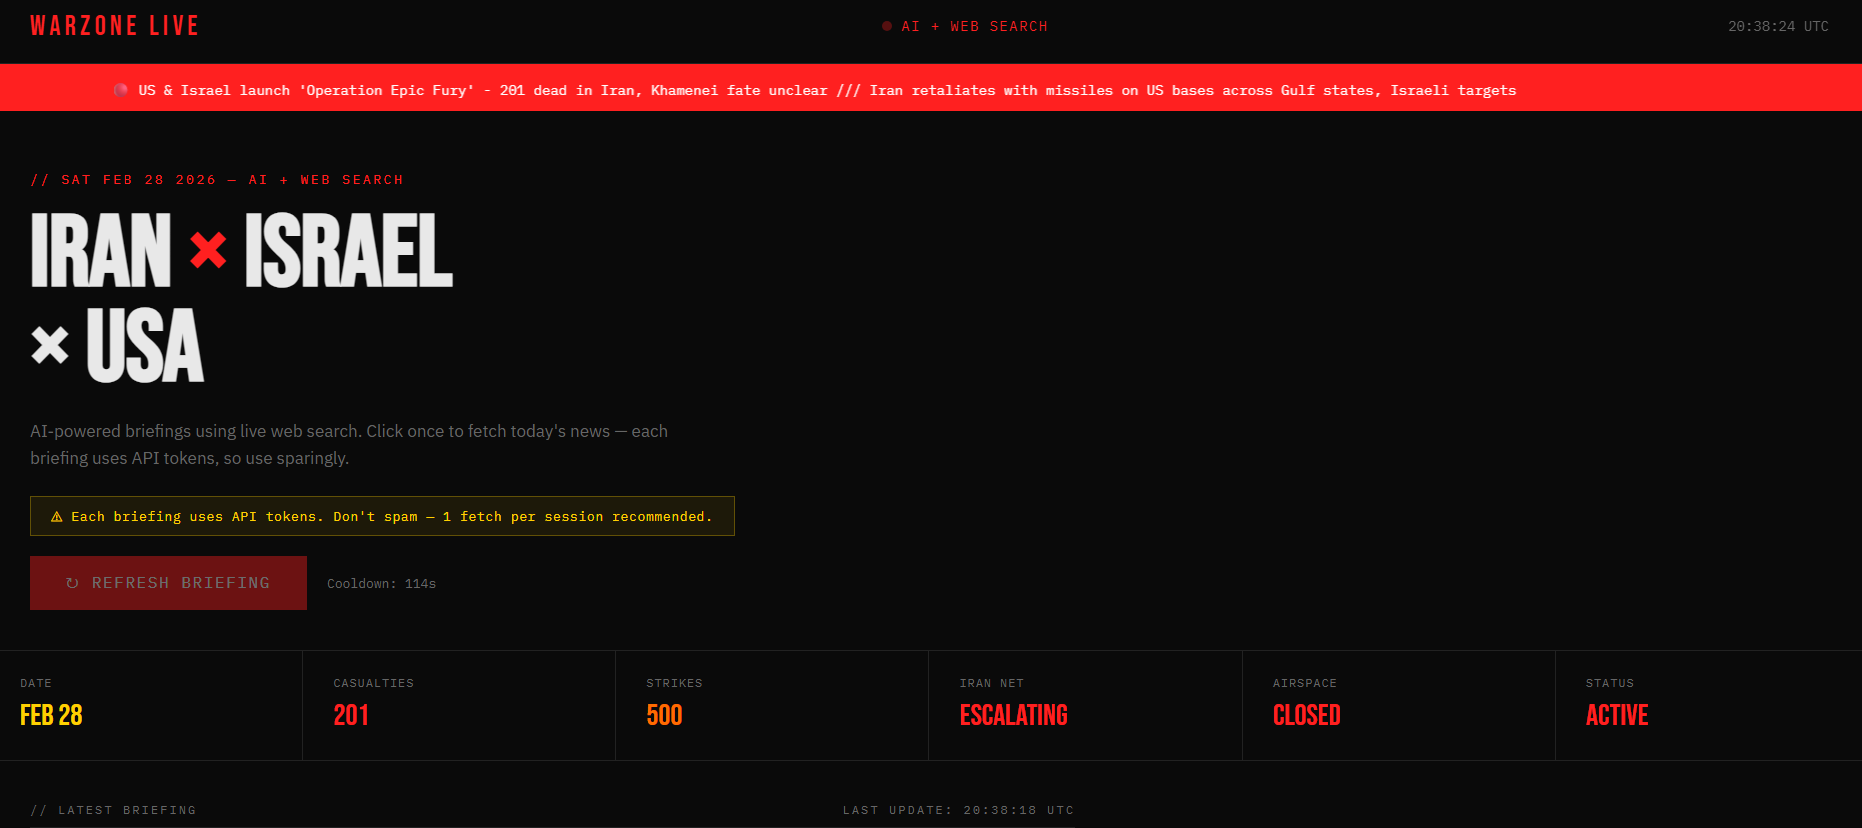
Task: Click the REFRESH BRIEFING button
Action: pos(168,583)
